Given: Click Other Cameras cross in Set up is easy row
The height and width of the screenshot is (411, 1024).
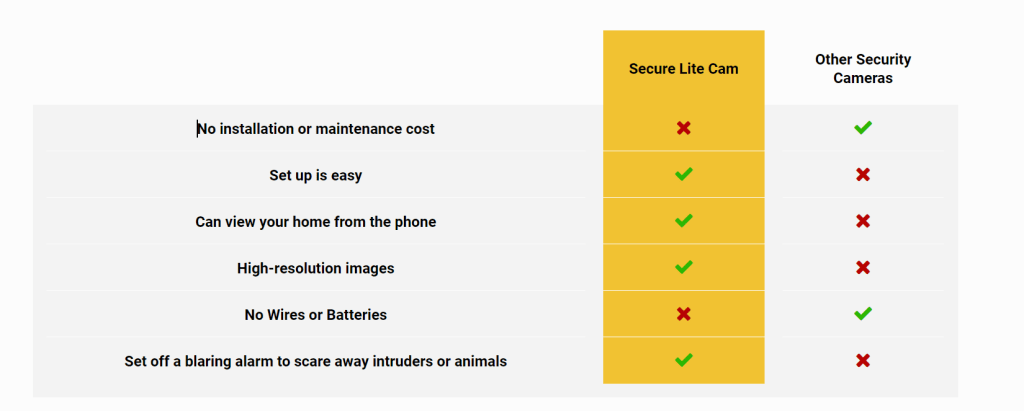Looking at the screenshot, I should tap(863, 174).
